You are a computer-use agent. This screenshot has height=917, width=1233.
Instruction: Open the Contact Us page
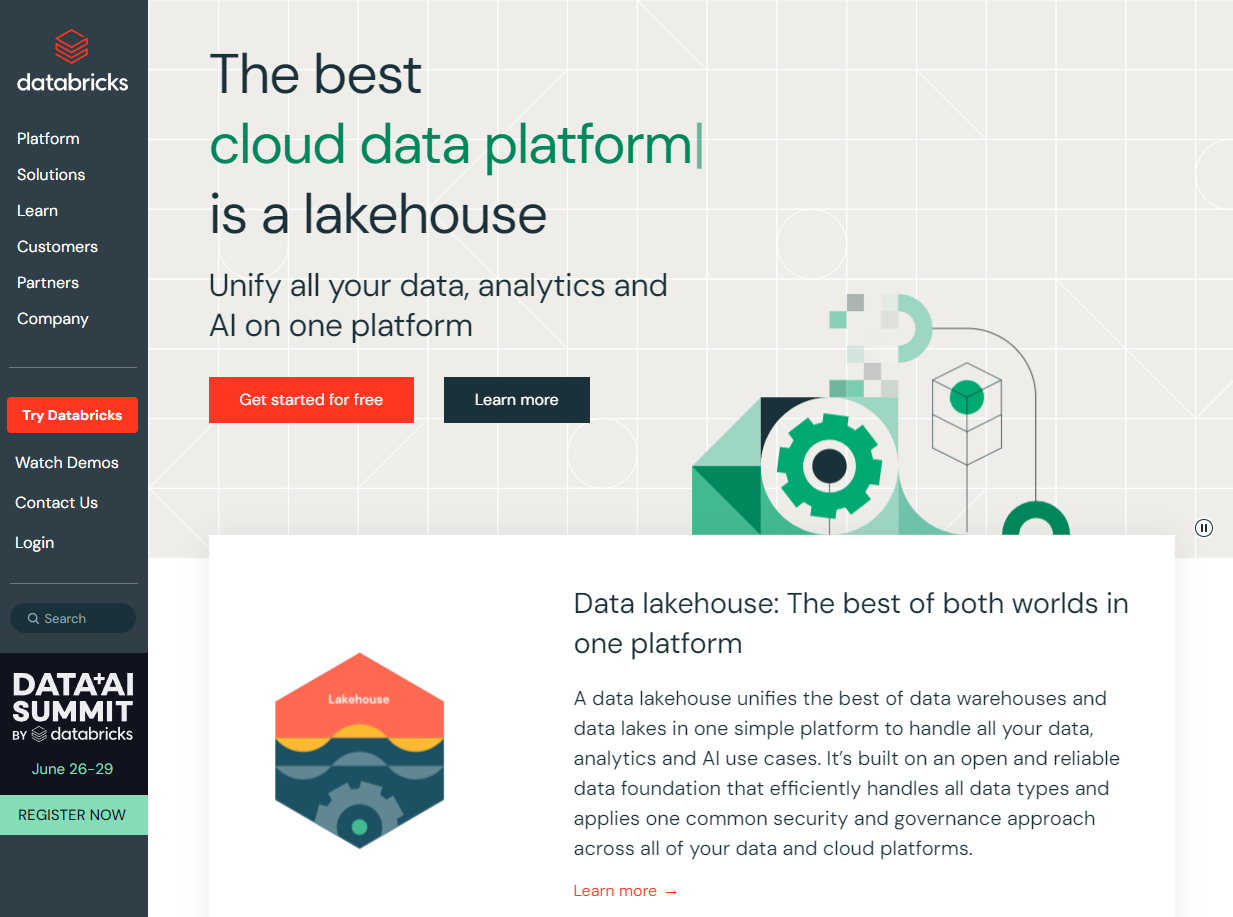(x=56, y=503)
